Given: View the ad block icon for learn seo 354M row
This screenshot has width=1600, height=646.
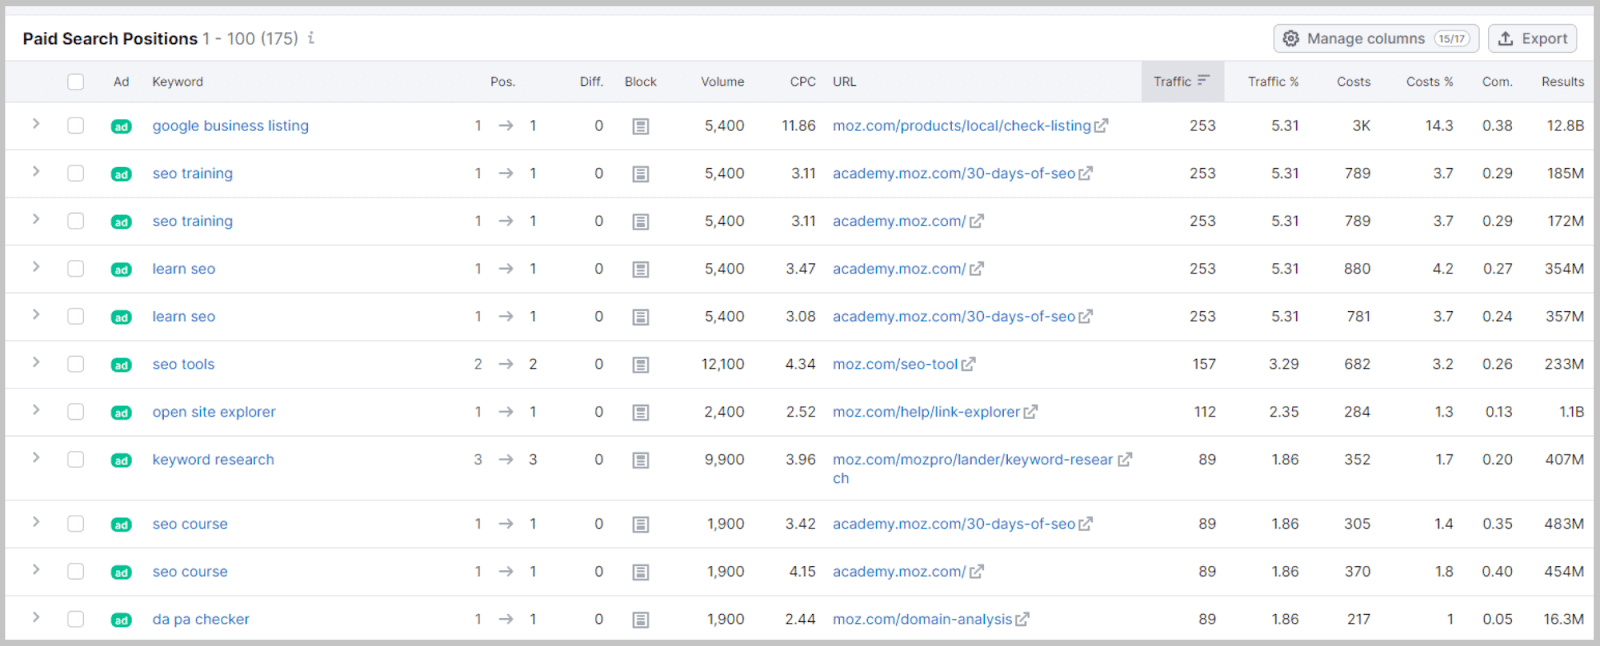Looking at the screenshot, I should pyautogui.click(x=641, y=270).
